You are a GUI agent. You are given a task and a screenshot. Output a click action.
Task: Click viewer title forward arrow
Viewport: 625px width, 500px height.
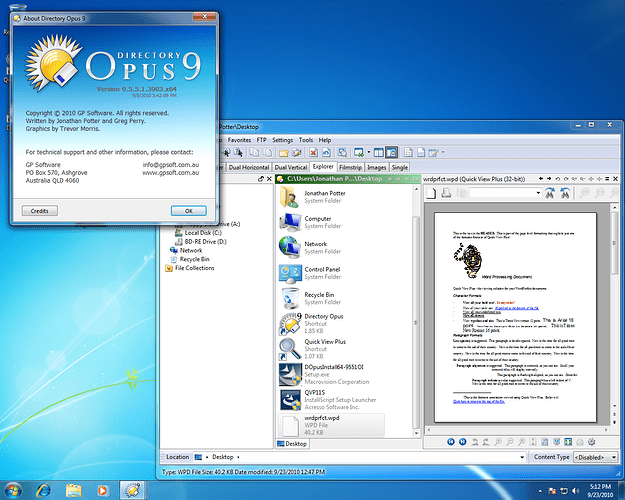(549, 179)
